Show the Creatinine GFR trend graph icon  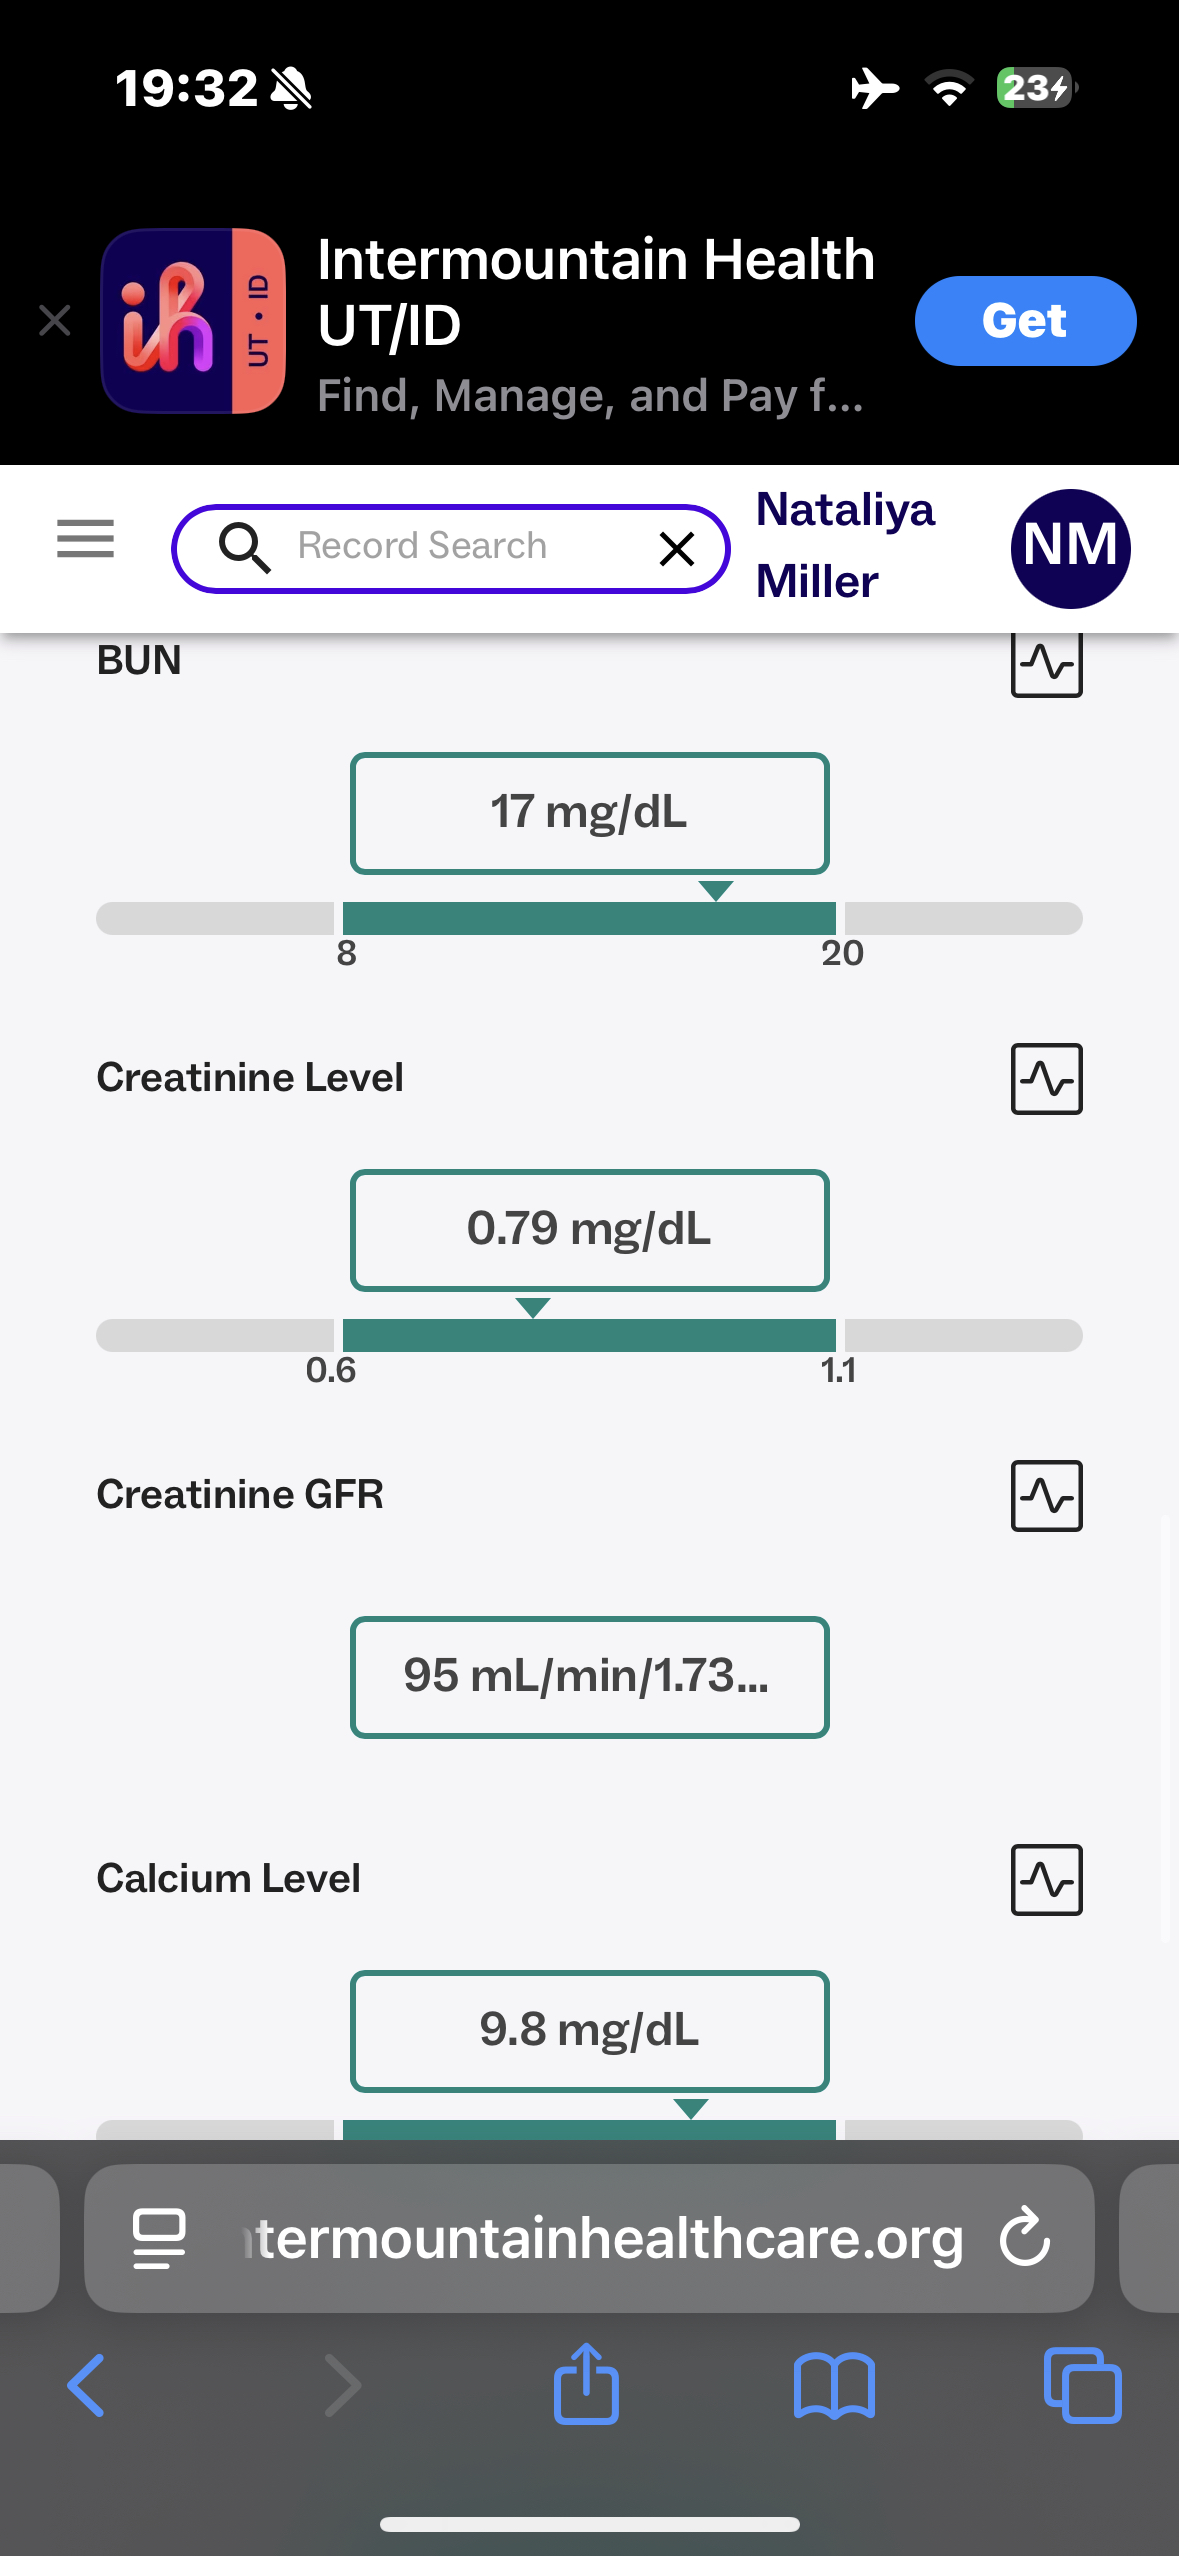1046,1496
